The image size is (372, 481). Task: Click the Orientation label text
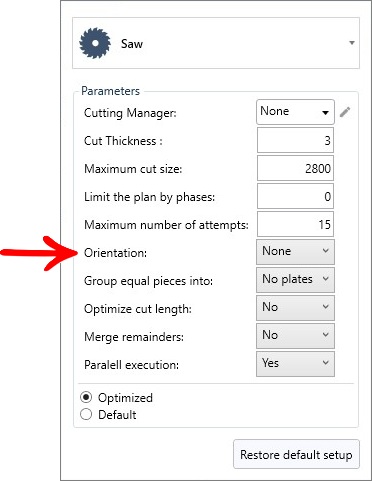coord(115,253)
